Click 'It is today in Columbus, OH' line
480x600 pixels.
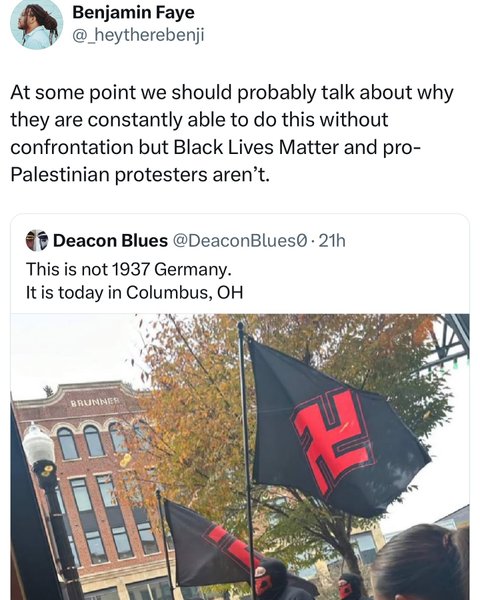pyautogui.click(x=134, y=293)
